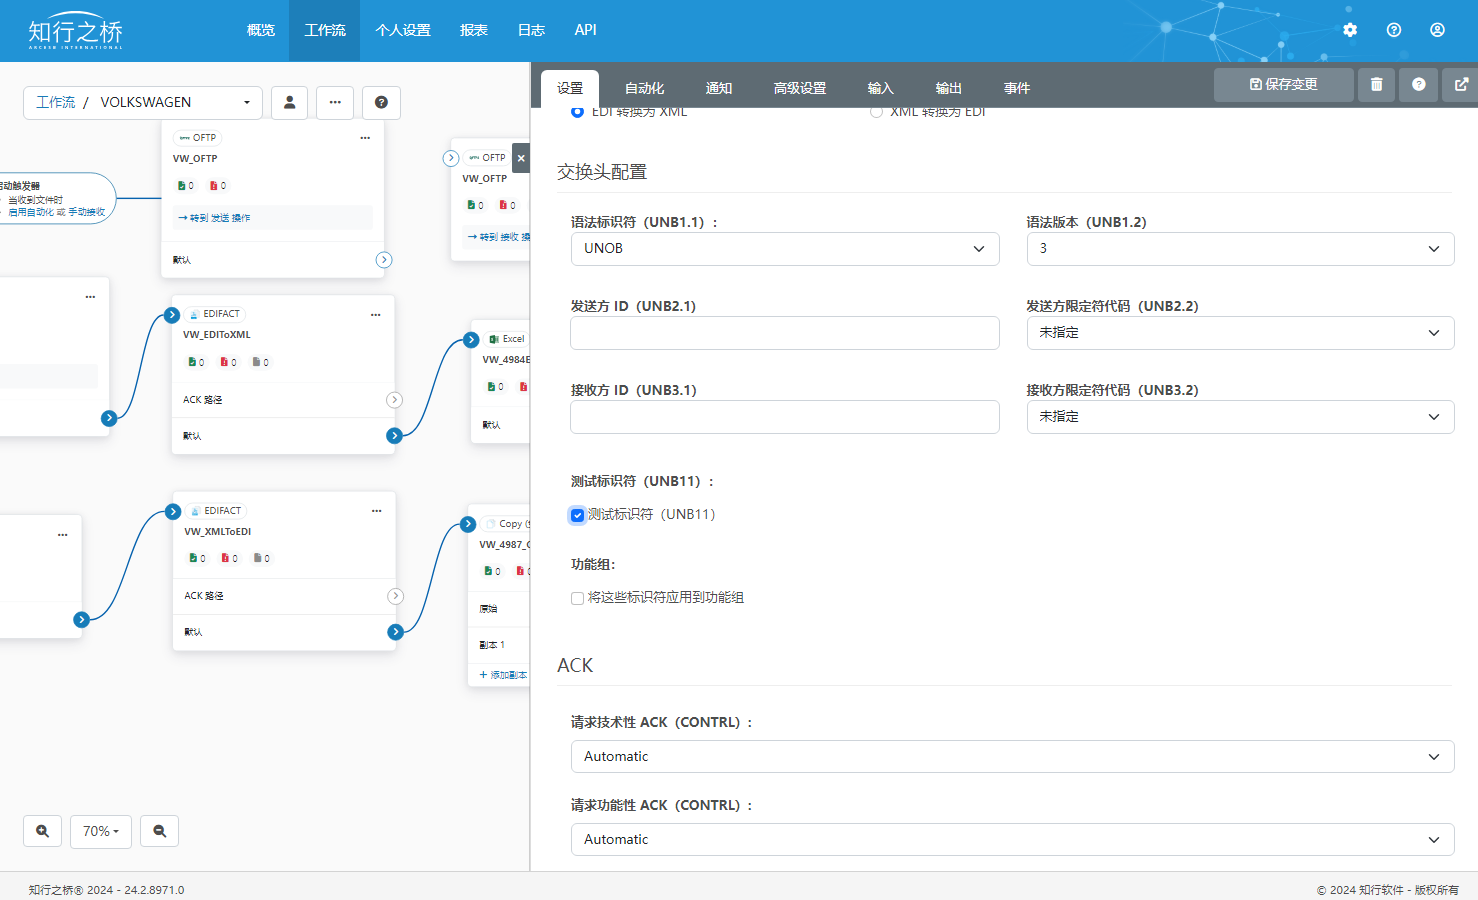1478x900 pixels.
Task: Enable apply identifiers to functional group checkbox
Action: (x=577, y=598)
